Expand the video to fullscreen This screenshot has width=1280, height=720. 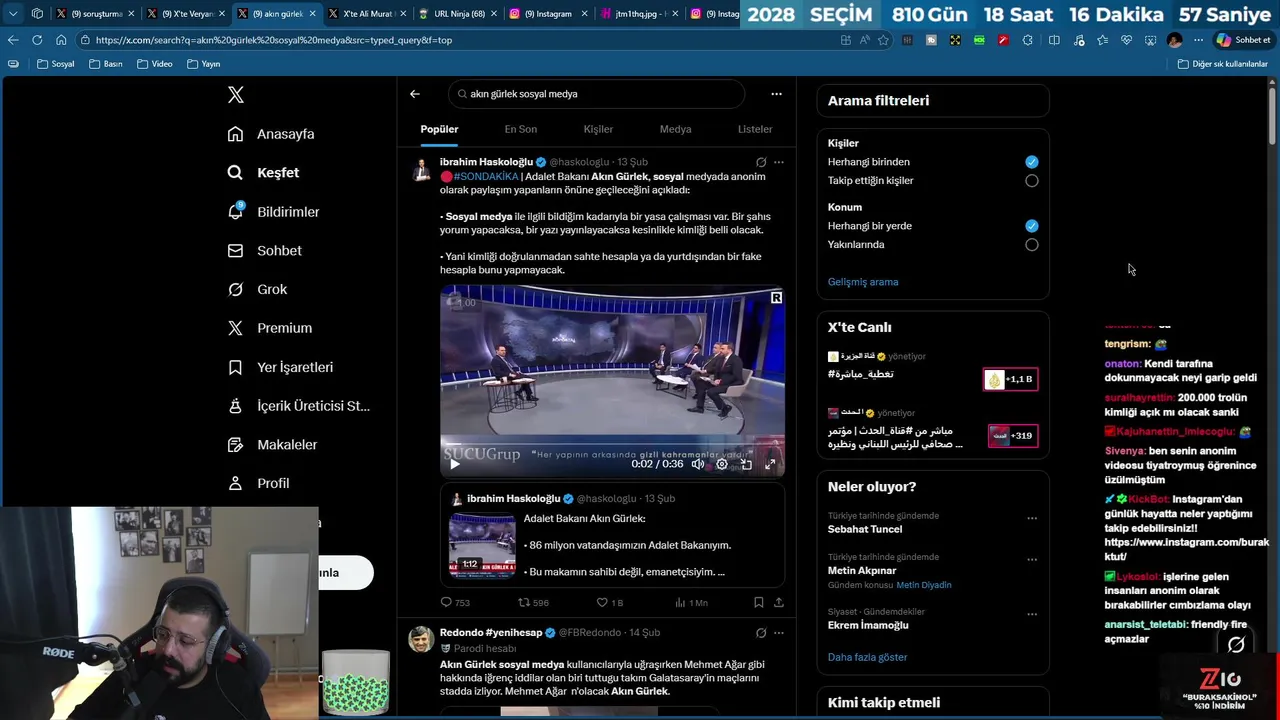pos(770,464)
